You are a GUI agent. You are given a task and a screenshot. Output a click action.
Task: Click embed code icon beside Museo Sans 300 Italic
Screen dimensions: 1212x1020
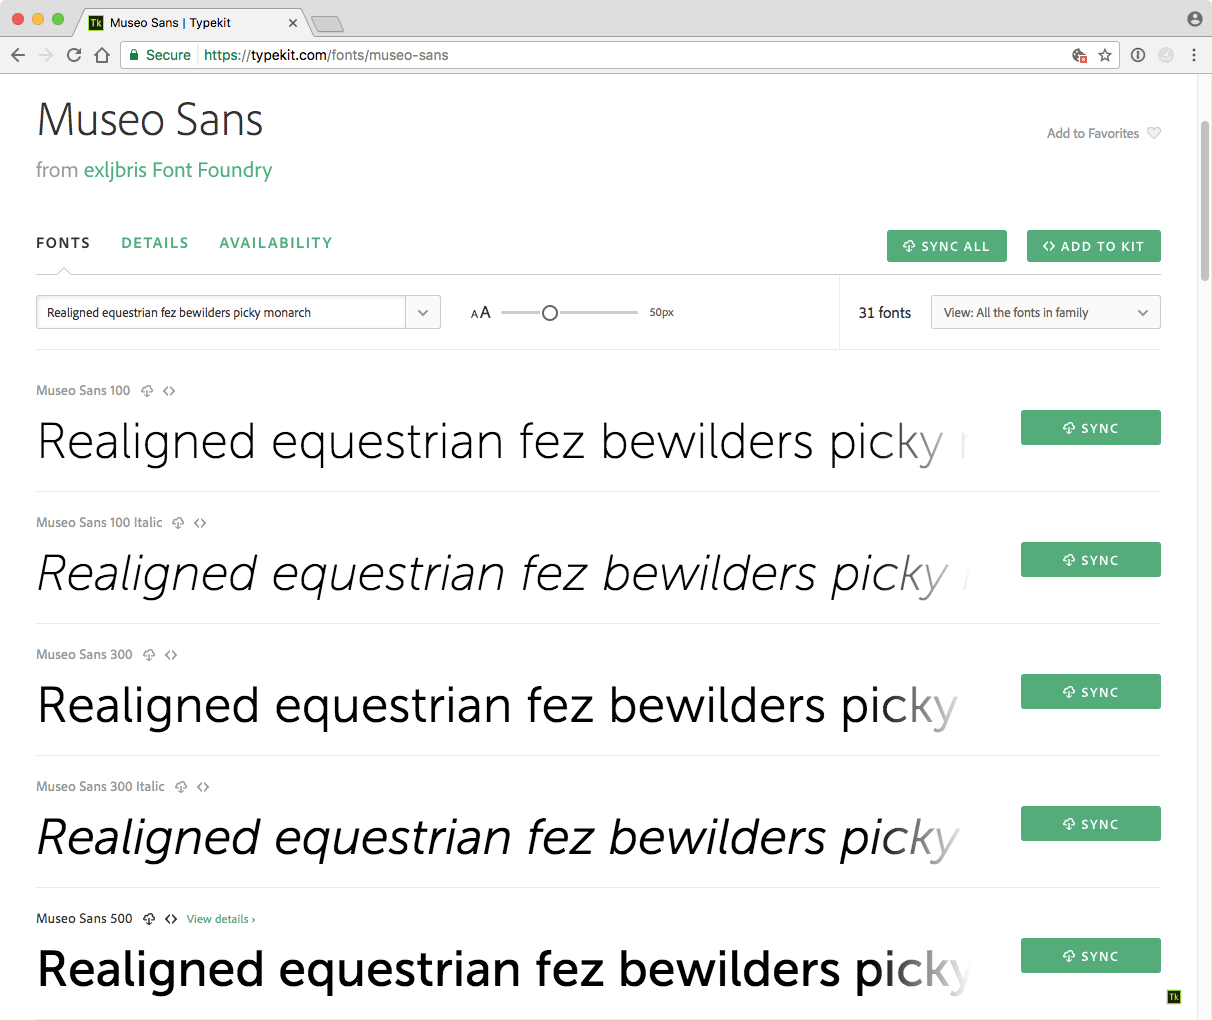click(x=203, y=787)
